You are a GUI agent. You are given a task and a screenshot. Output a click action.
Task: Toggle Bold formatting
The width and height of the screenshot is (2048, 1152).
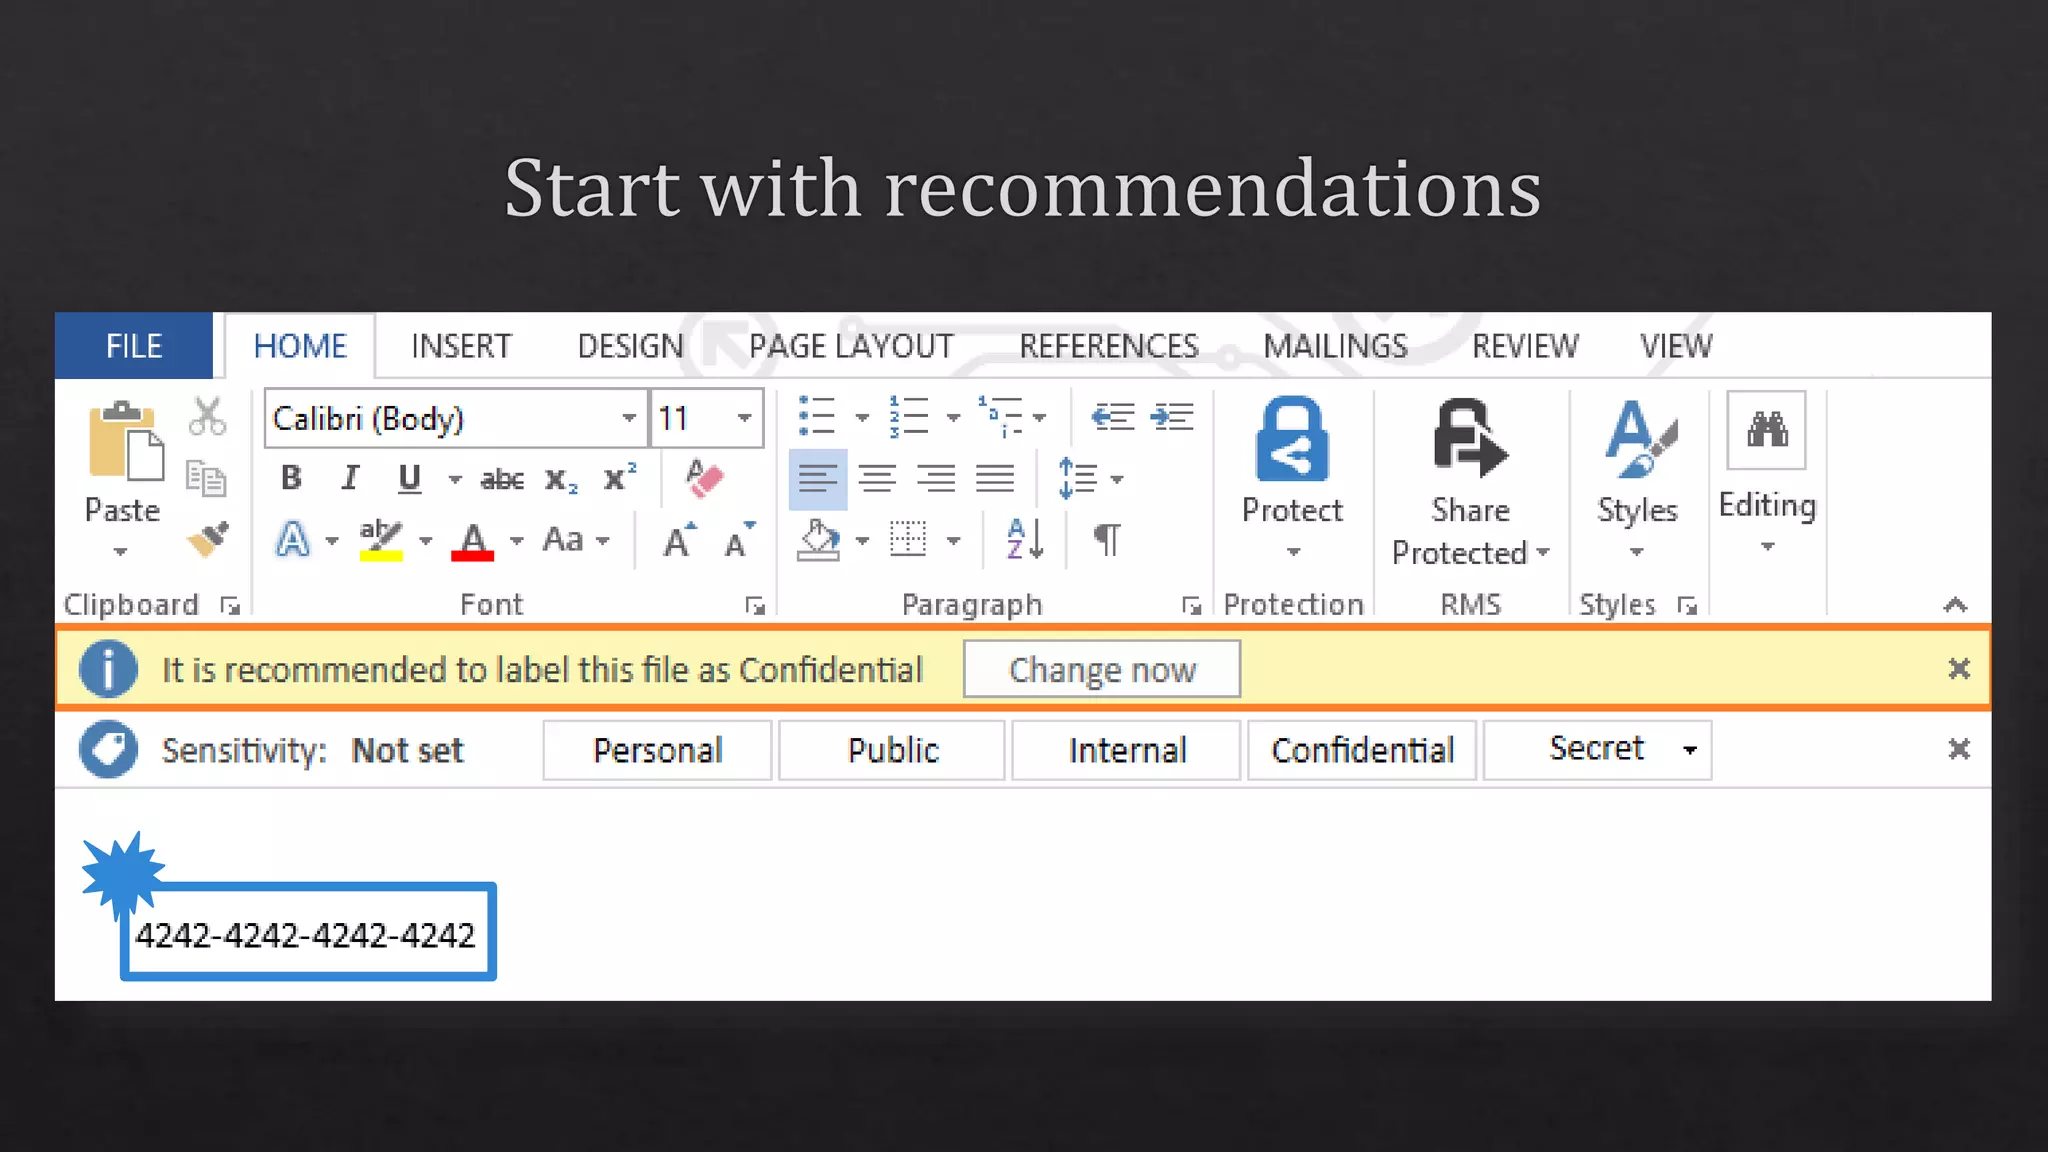pyautogui.click(x=291, y=478)
